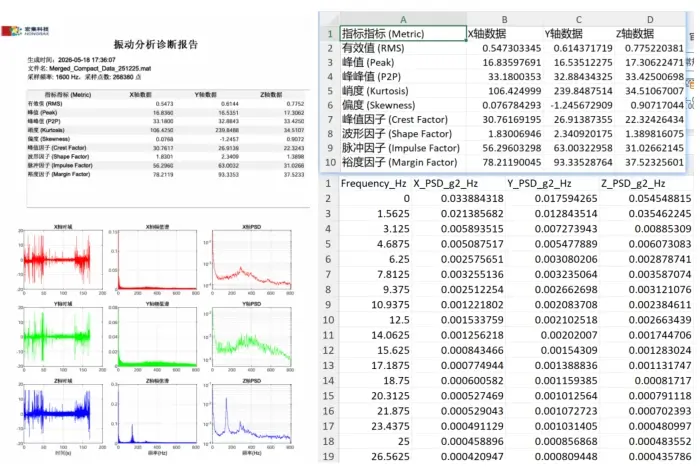The height and width of the screenshot is (468, 700).
Task: Click the company logo above the report
Action: pyautogui.click(x=25, y=31)
